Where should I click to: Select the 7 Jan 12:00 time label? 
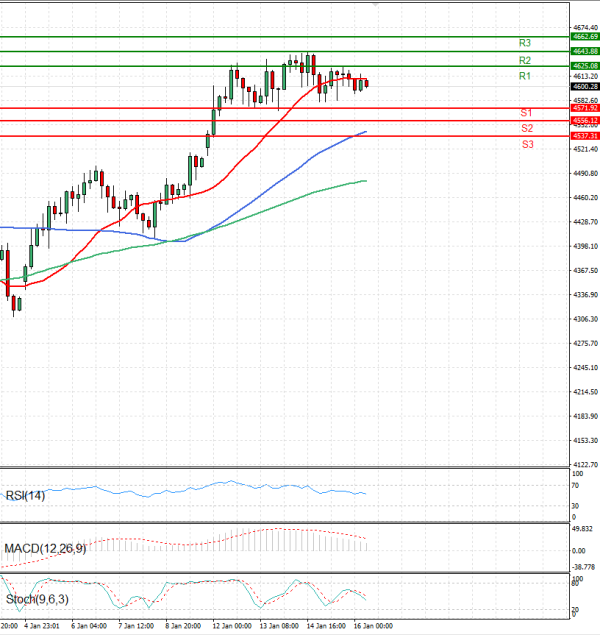[x=134, y=627]
